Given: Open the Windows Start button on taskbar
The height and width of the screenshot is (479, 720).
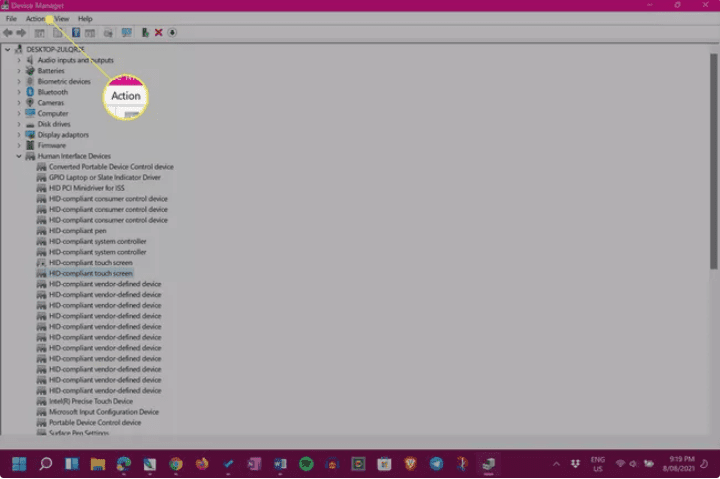Looking at the screenshot, I should point(19,464).
